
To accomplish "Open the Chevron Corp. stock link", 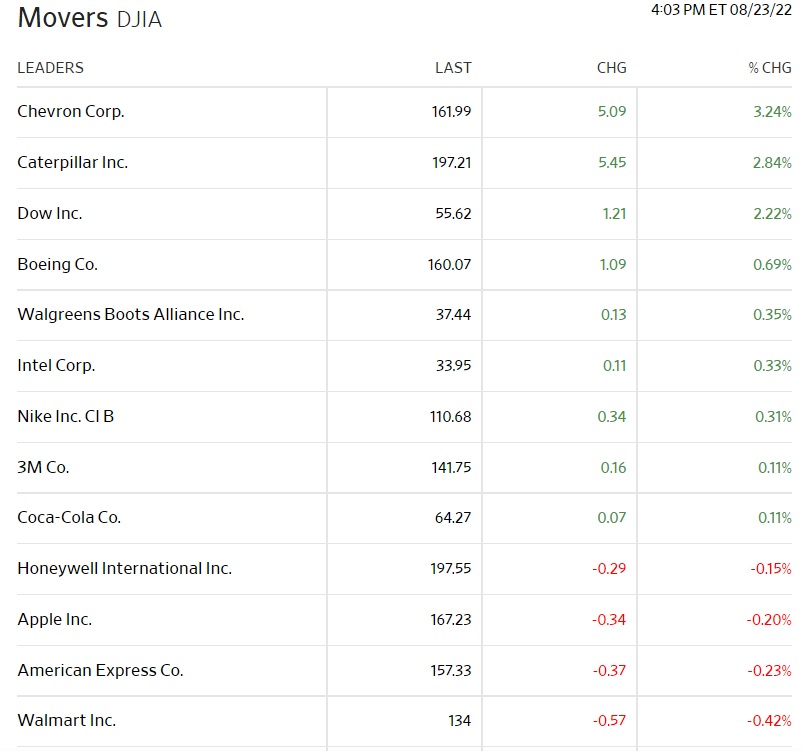I will [71, 112].
